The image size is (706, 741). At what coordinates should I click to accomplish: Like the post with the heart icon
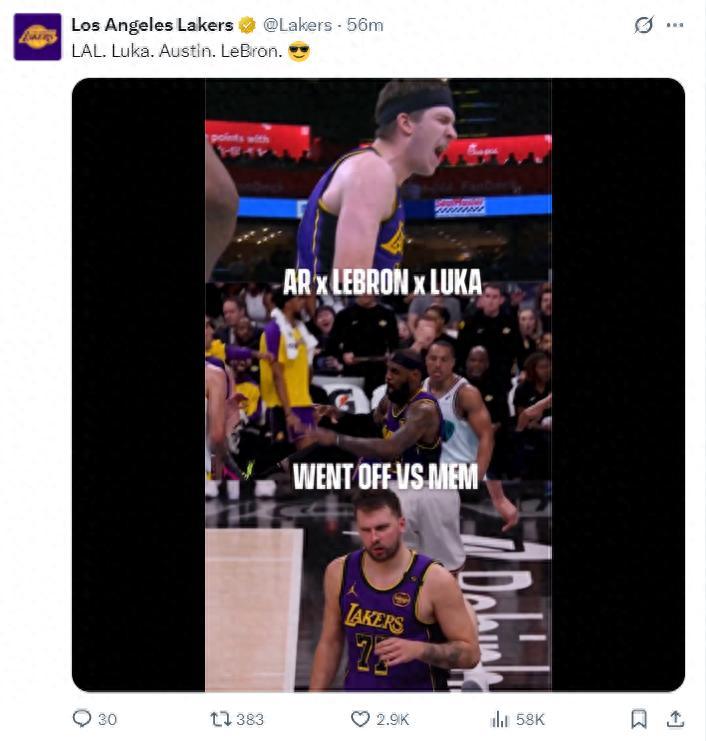(x=360, y=718)
